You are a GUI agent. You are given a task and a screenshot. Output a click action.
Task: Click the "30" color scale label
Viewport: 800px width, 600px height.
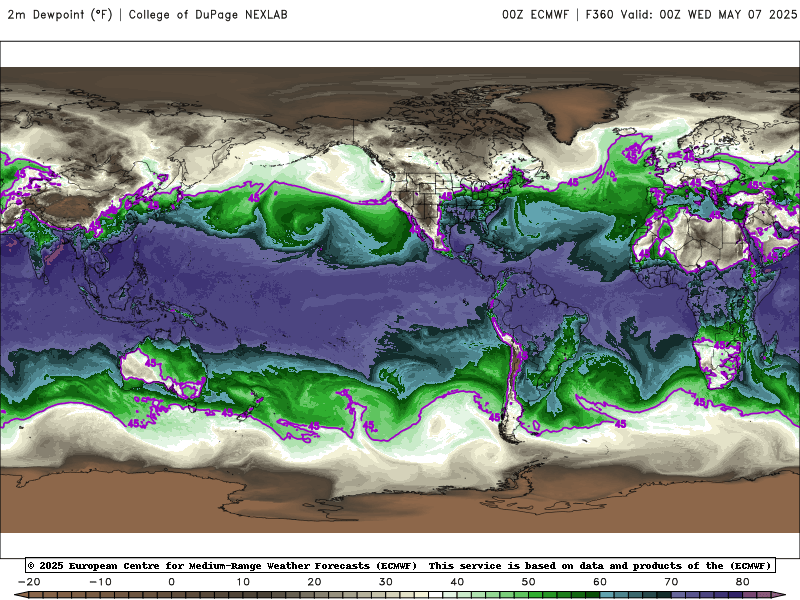coord(386,582)
